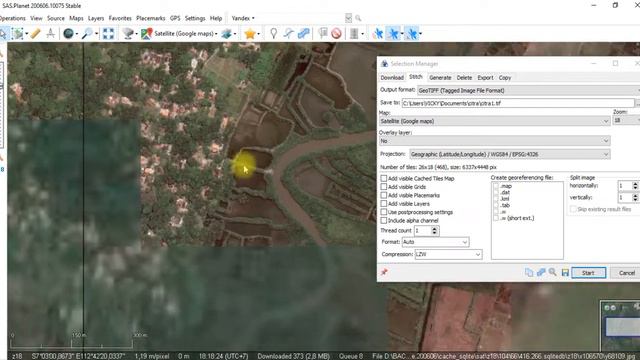This screenshot has height=360, width=640.
Task: Check the .map georeferencing file option
Action: 496,186
